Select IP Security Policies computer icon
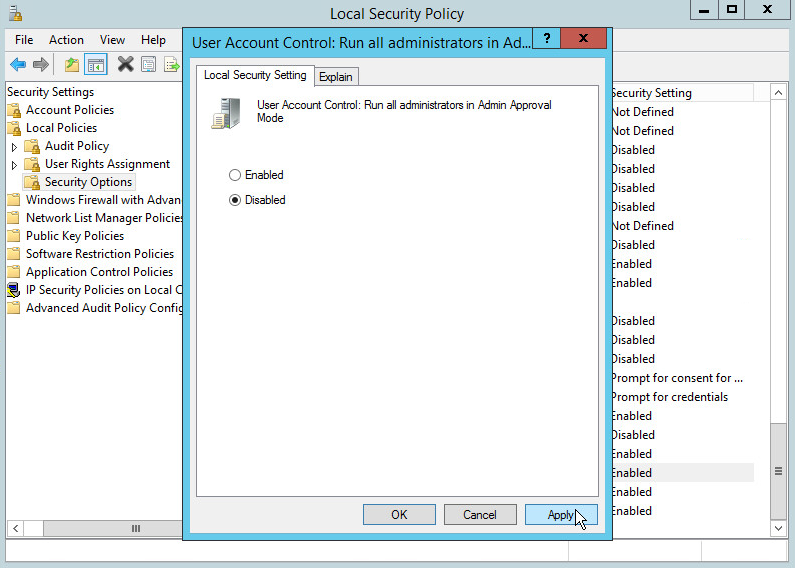The height and width of the screenshot is (568, 795). (14, 290)
